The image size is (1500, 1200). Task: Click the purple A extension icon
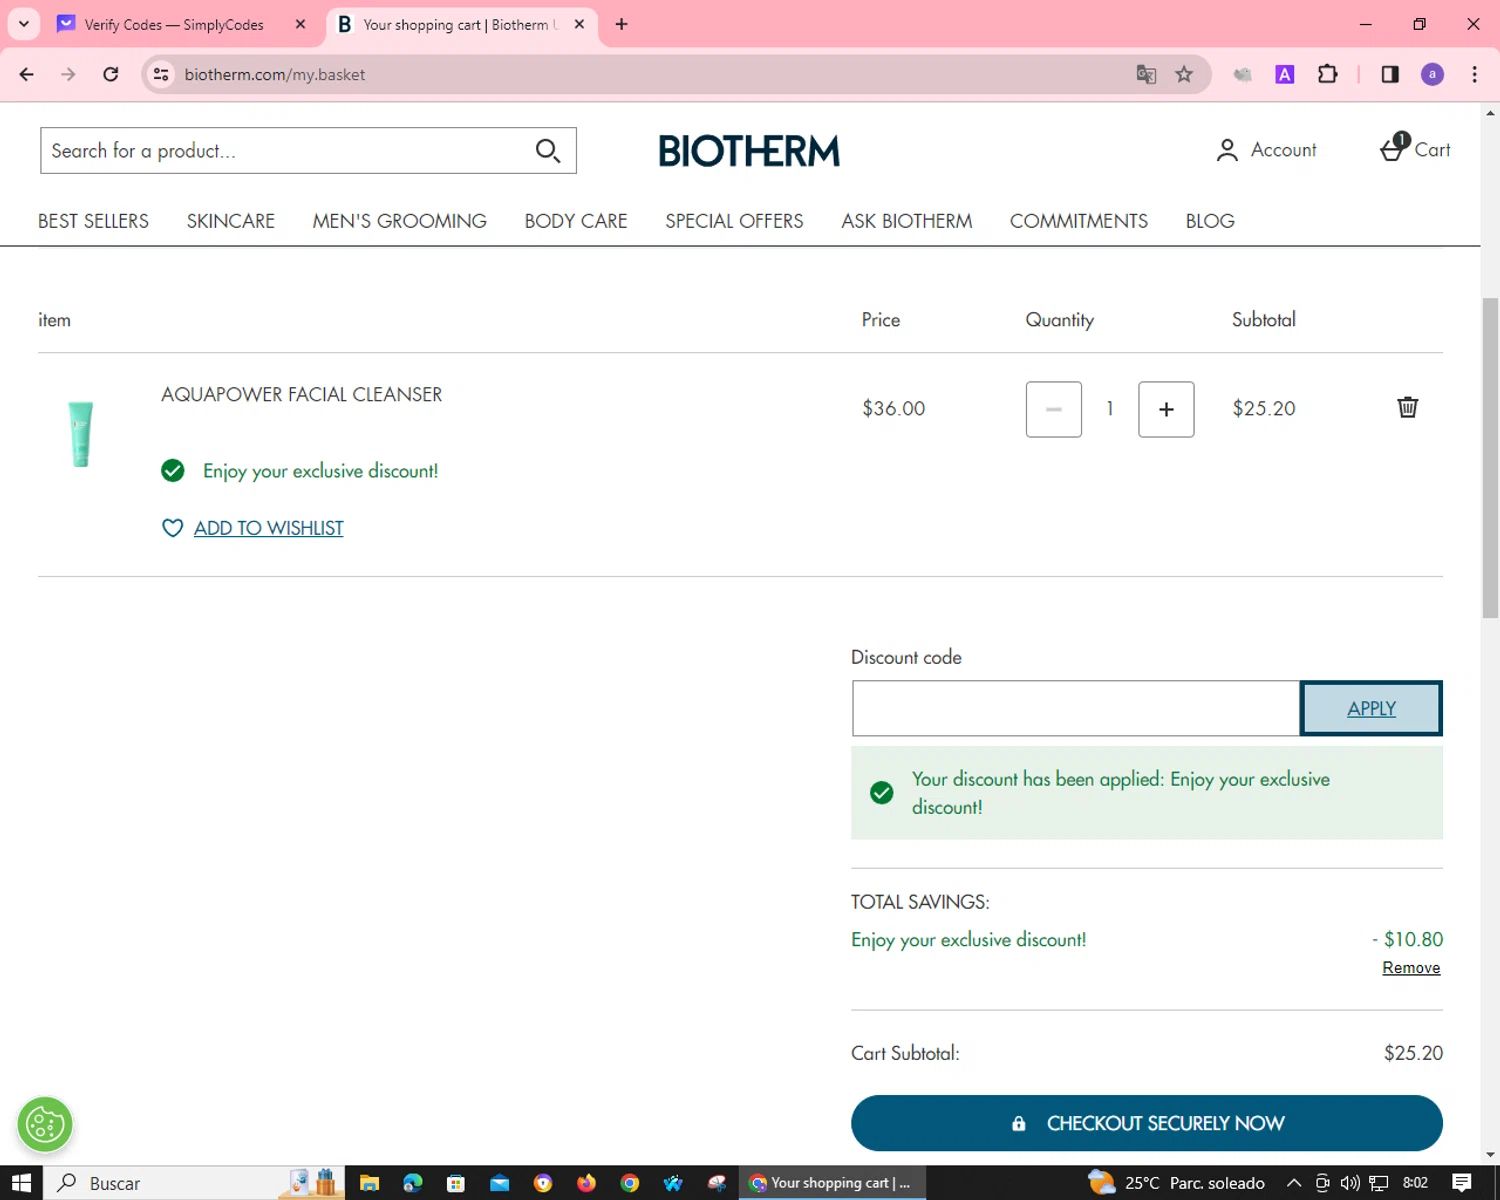[1285, 74]
